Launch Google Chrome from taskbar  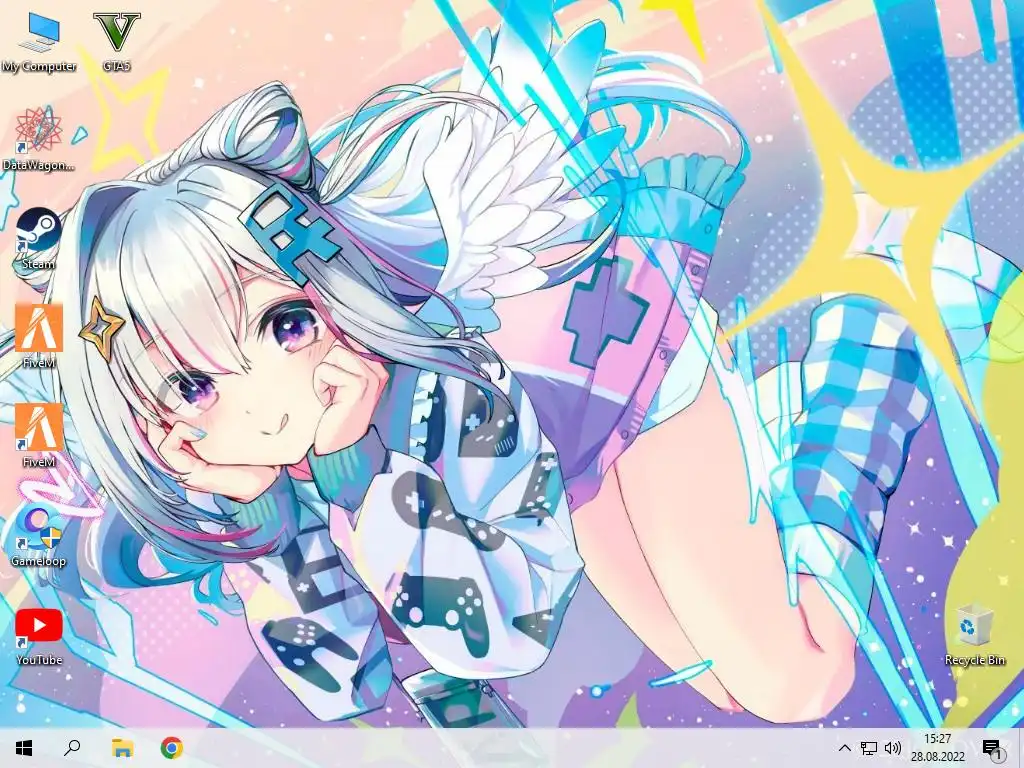click(x=172, y=748)
